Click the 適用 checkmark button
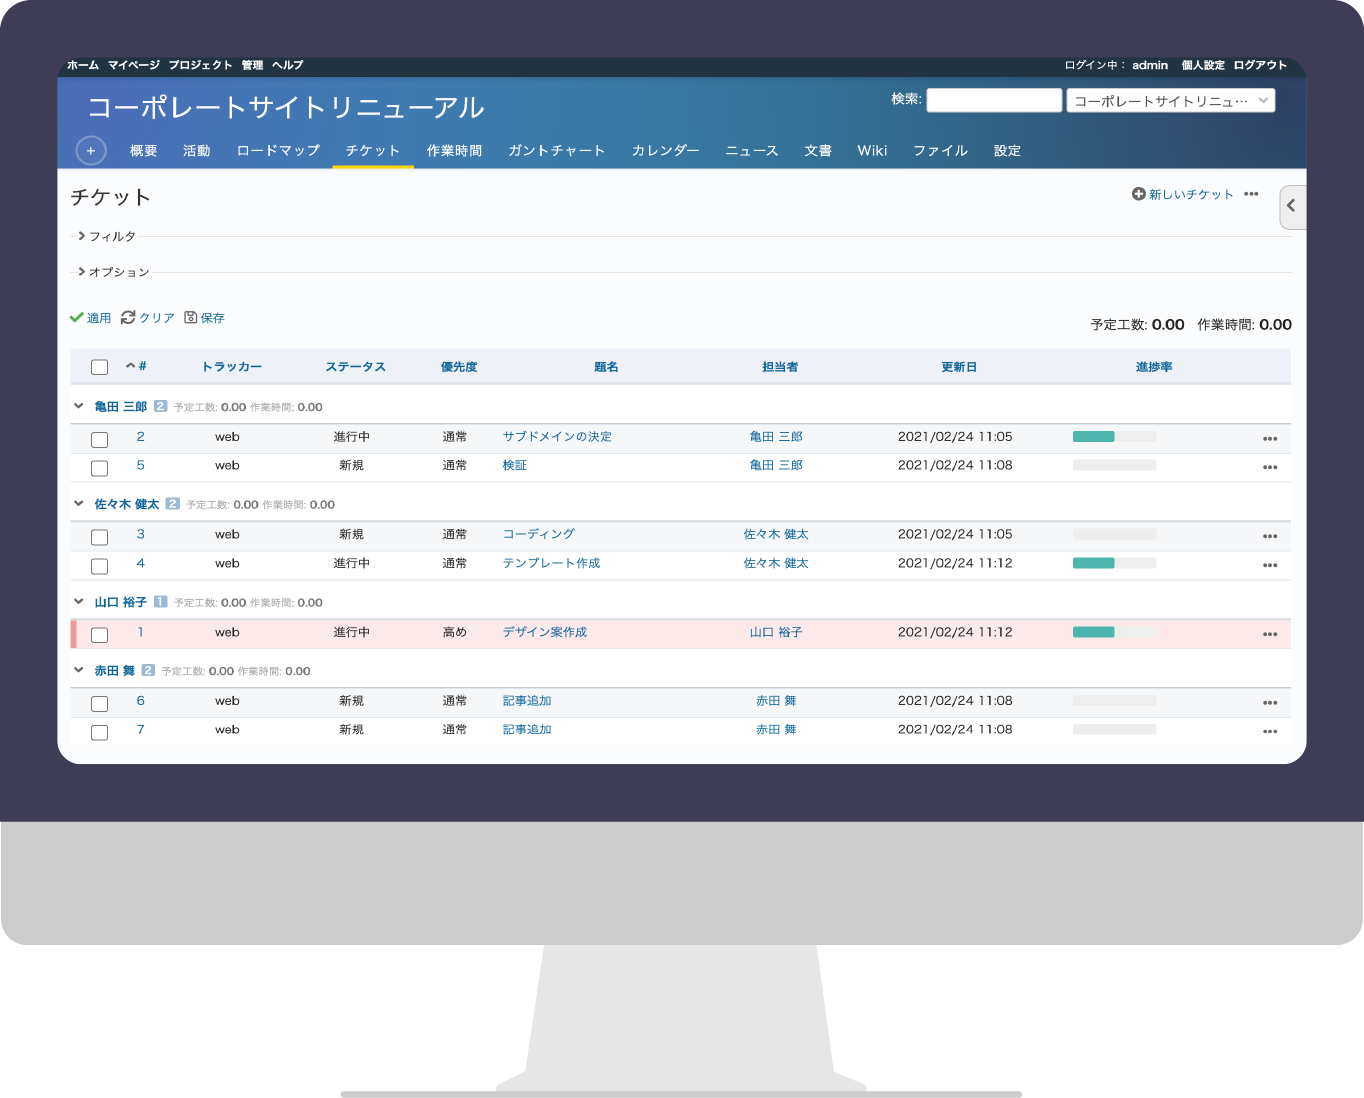Viewport: 1364px width, 1098px height. (90, 318)
